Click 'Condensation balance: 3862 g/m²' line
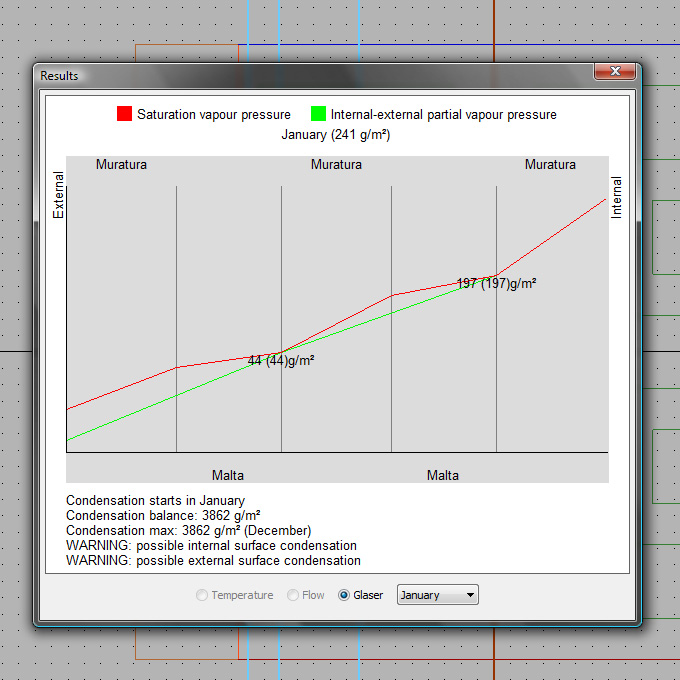Image resolution: width=680 pixels, height=680 pixels. point(163,516)
